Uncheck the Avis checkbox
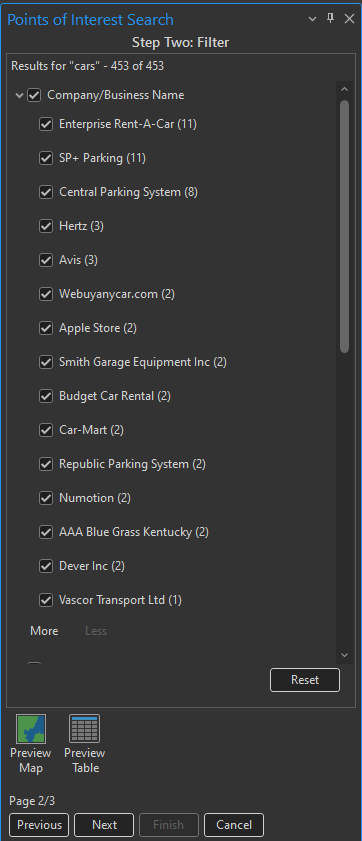 click(x=46, y=260)
